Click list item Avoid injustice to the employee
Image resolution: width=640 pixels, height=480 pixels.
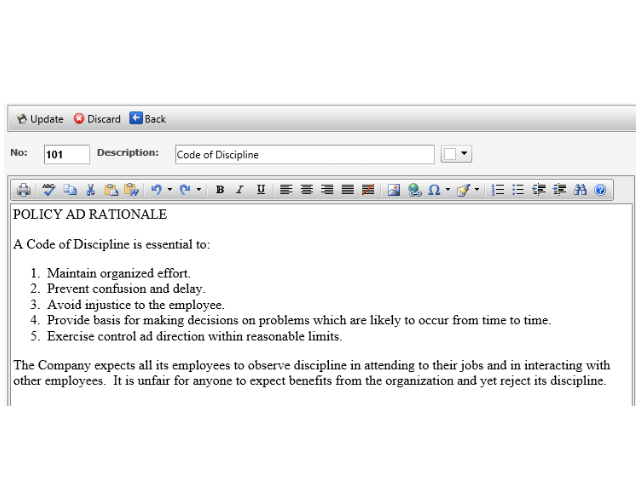click(x=136, y=304)
